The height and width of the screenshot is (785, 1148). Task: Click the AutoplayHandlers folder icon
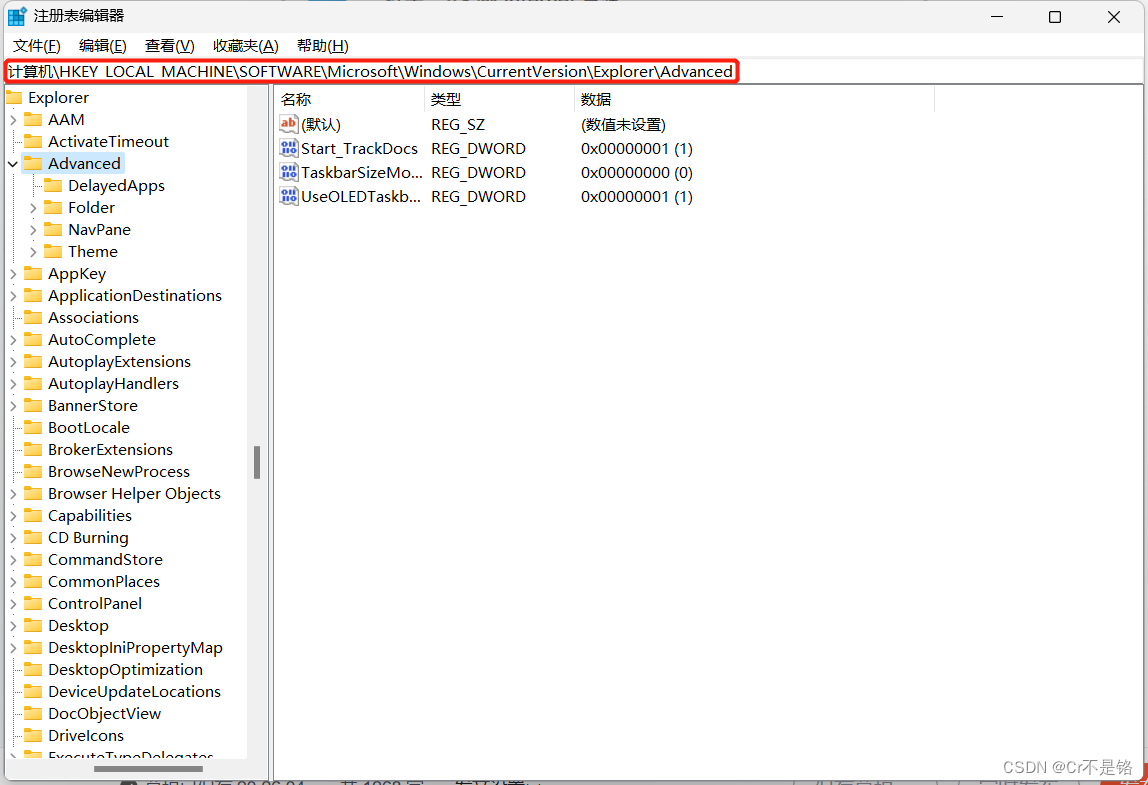[33, 383]
